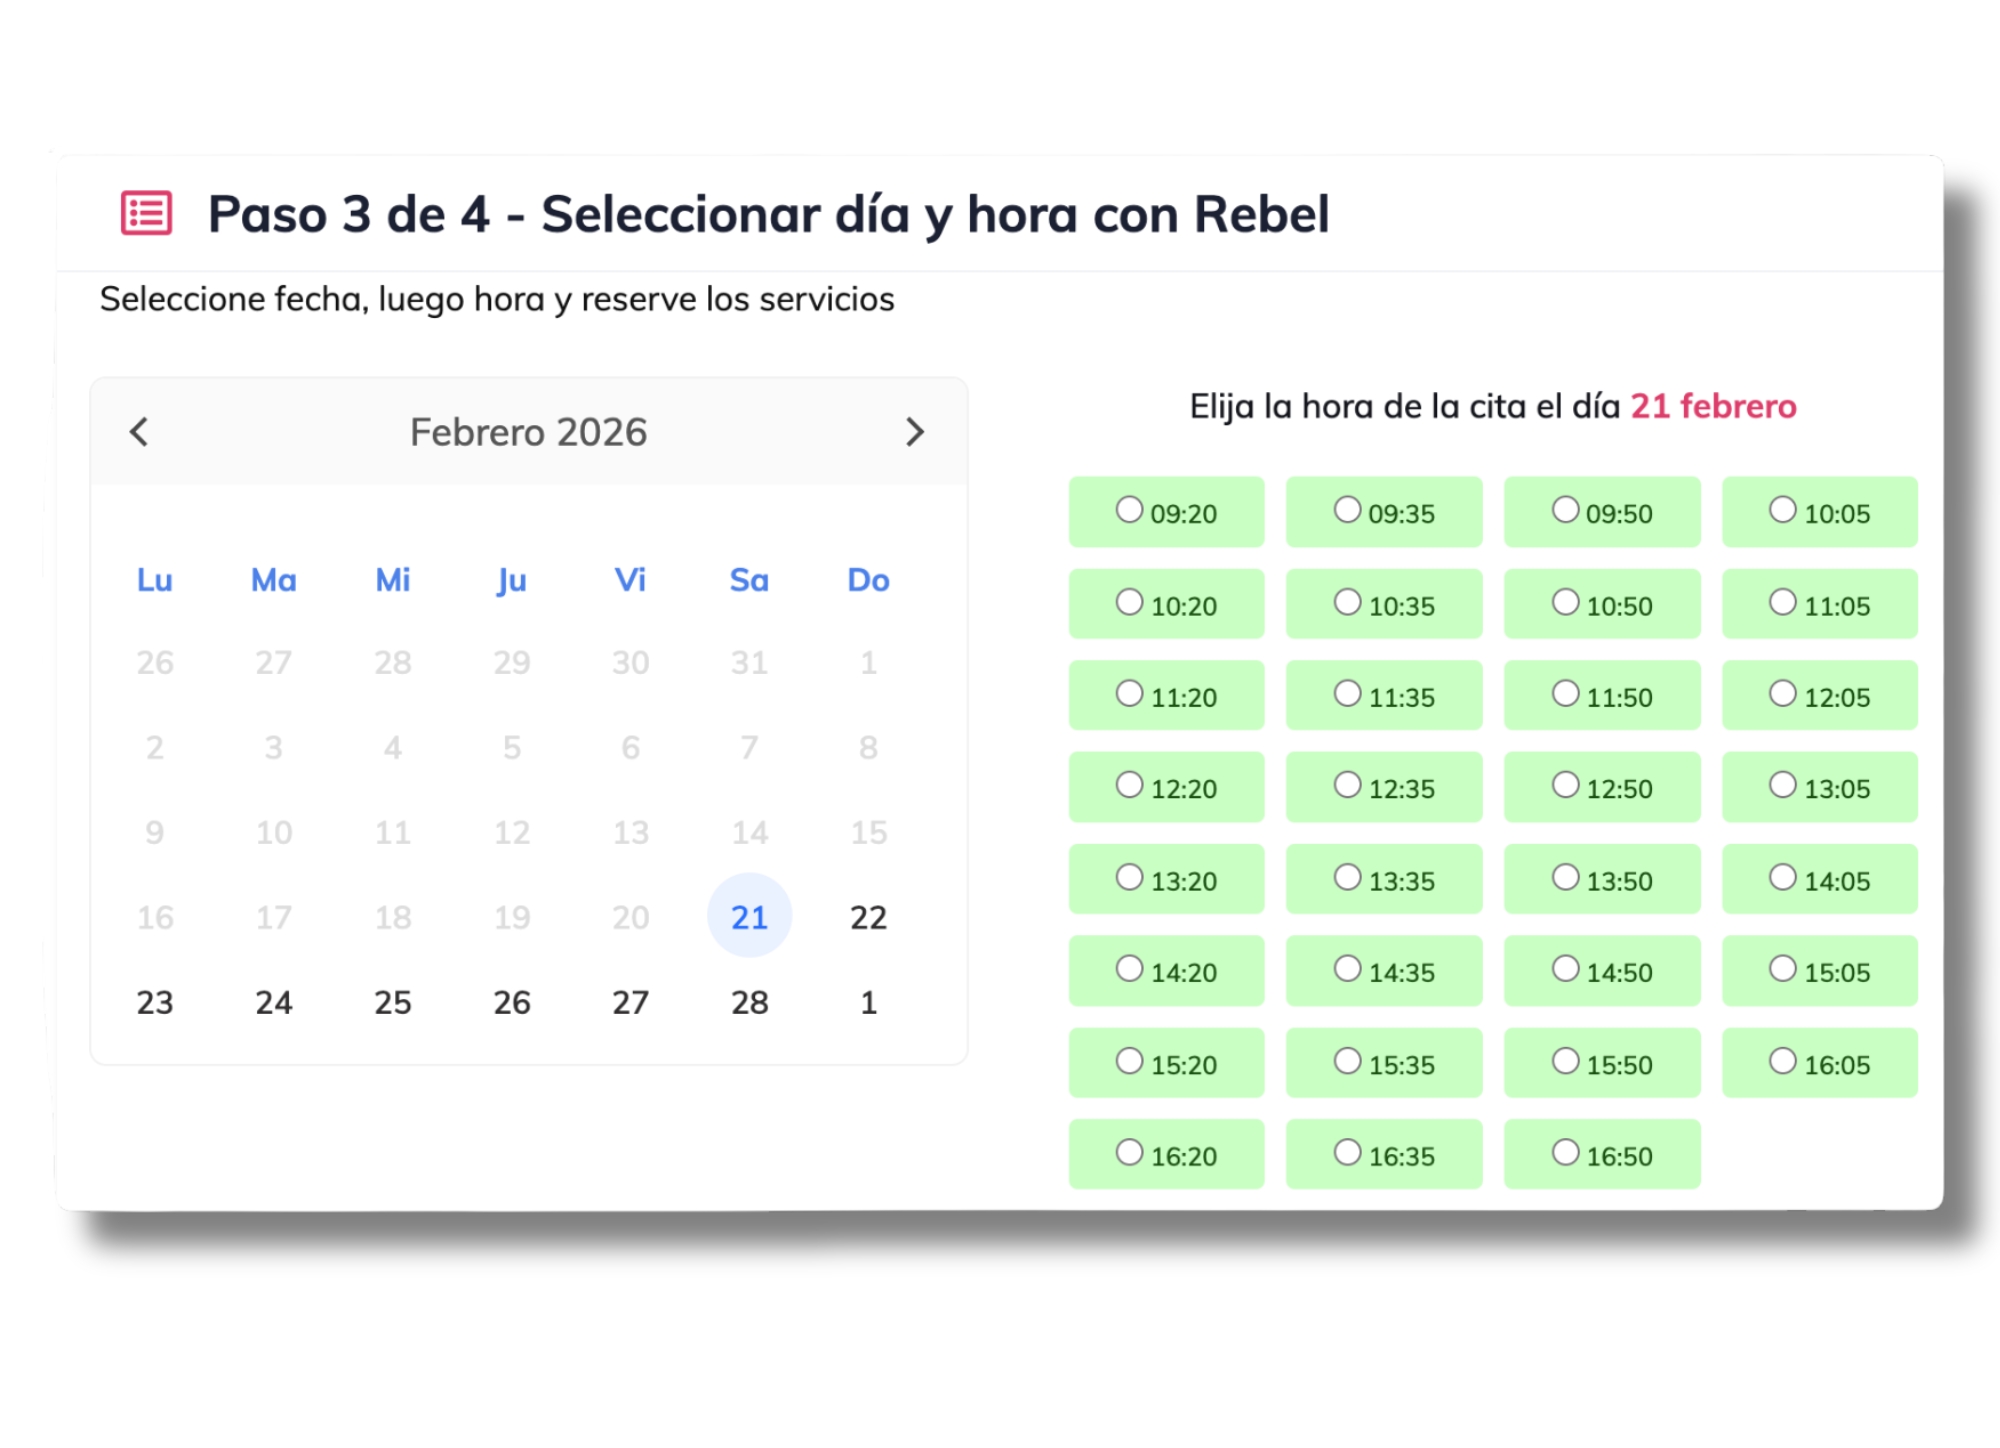
Task: Select the 09:20 appointment time
Action: (x=1166, y=511)
